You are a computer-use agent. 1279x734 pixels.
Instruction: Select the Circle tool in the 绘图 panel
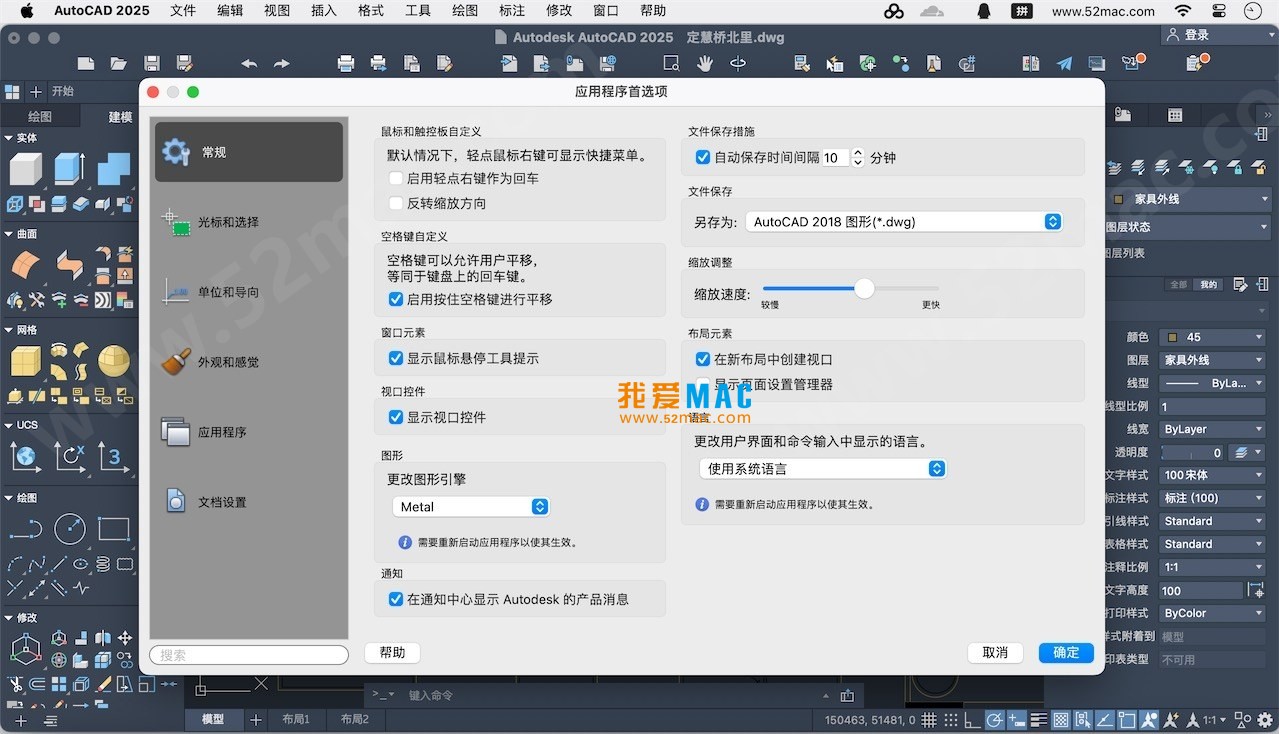[x=69, y=529]
